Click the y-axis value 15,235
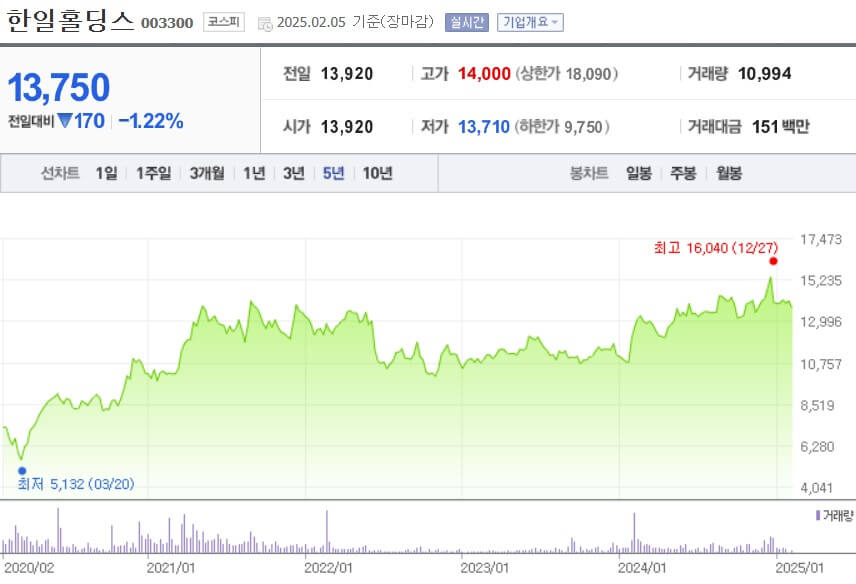This screenshot has width=856, height=584. [x=821, y=281]
